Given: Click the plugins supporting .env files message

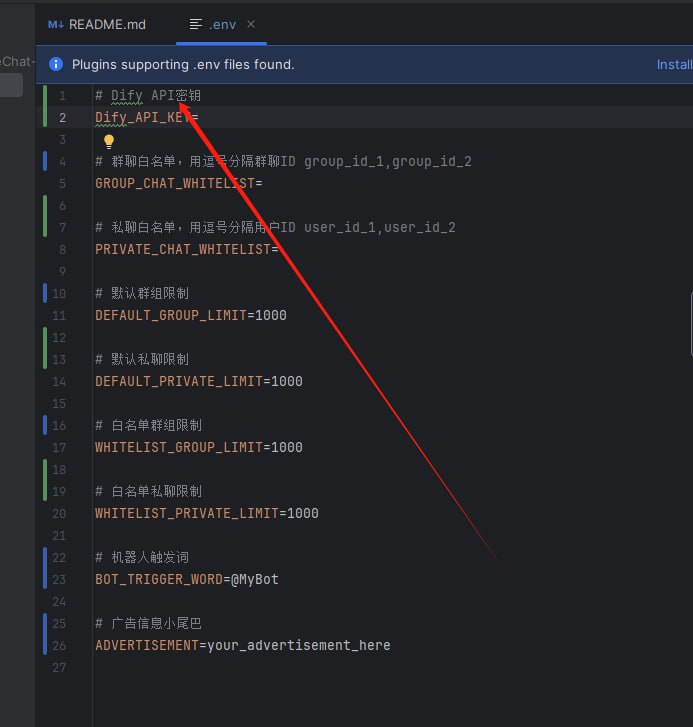Looking at the screenshot, I should 183,64.
